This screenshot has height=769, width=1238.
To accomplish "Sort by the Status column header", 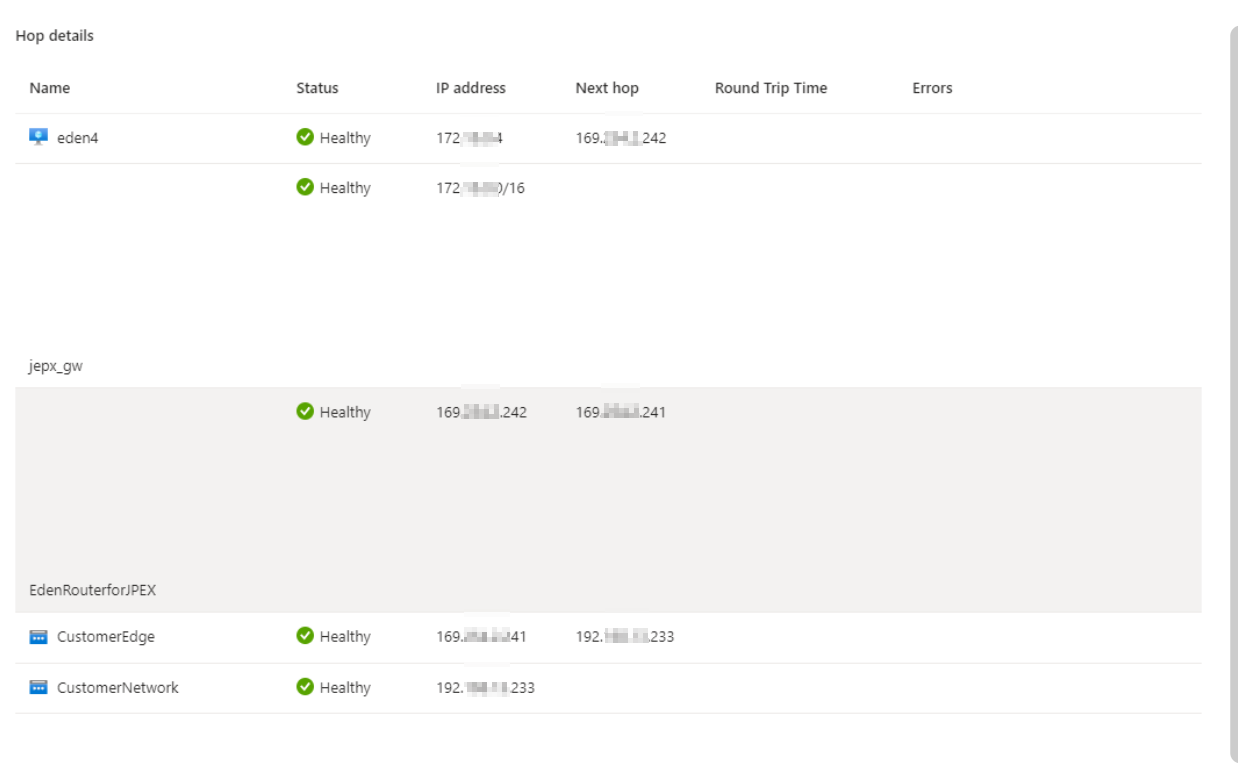I will tap(317, 88).
